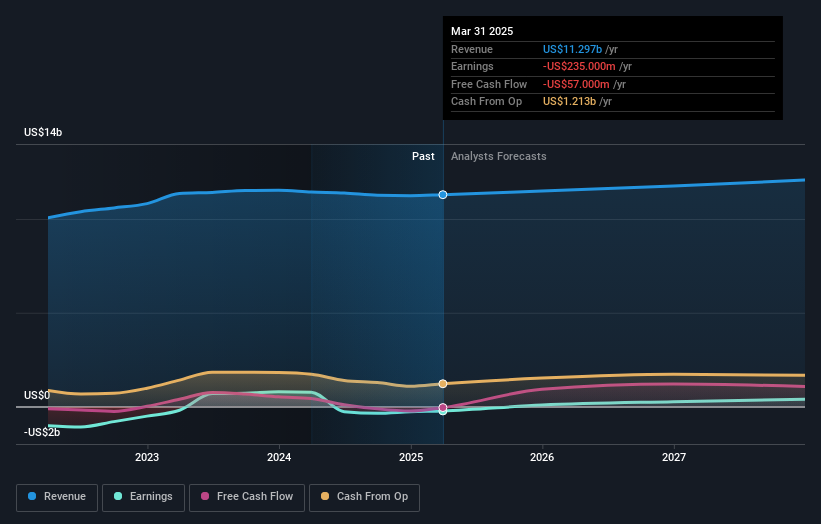Screen dimensions: 821x524
Task: Click the US$11.297b revenue value
Action: (572, 49)
